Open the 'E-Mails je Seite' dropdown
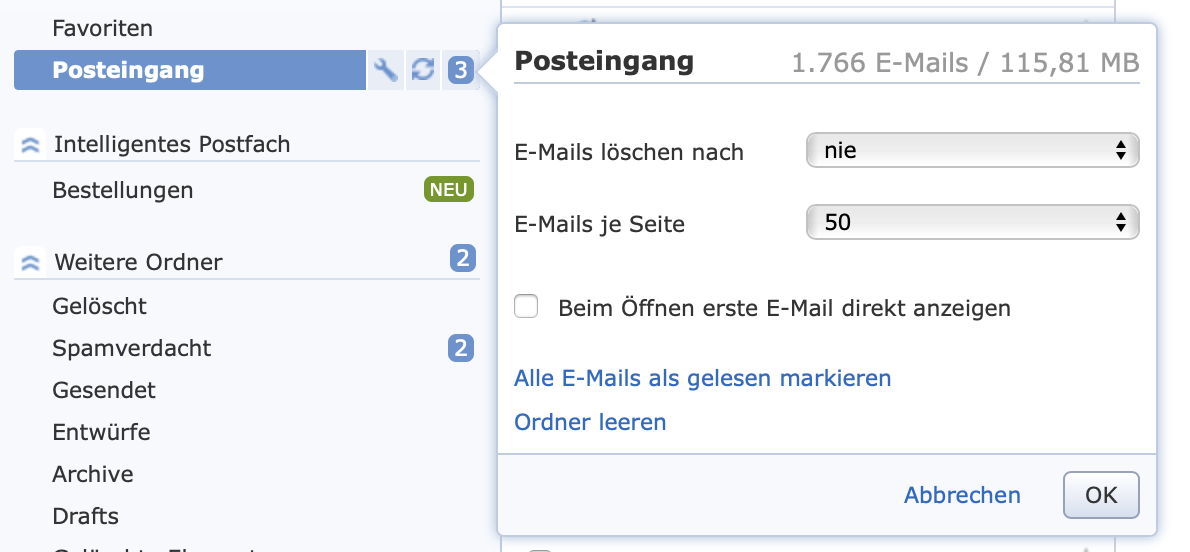The width and height of the screenshot is (1190, 552). (972, 223)
